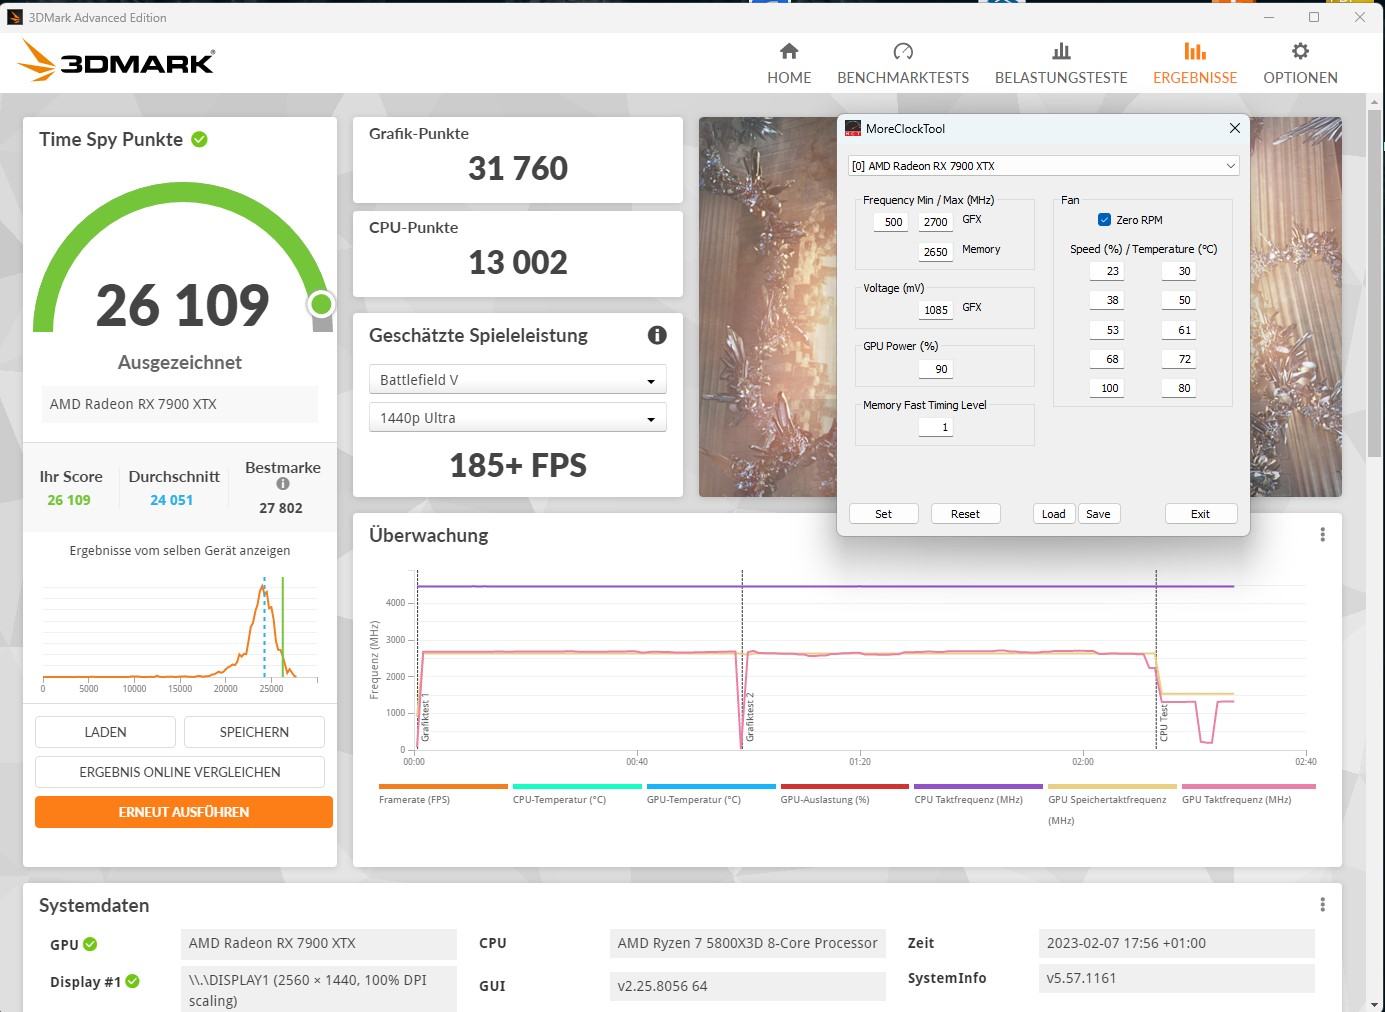Click the ERNEUT AUSFÜHREN button
This screenshot has width=1385, height=1012.
[x=184, y=812]
